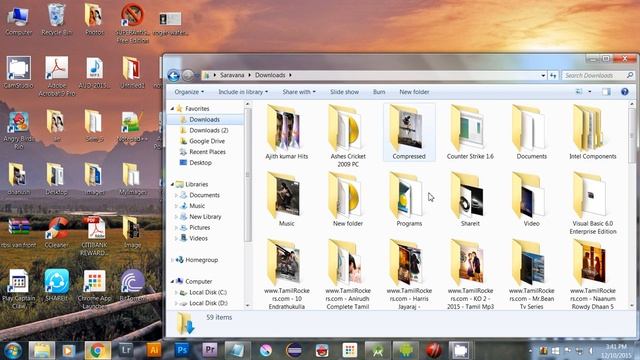Screen dimensions: 640x360
Task: Open the Organize dropdown menu
Action: (x=189, y=92)
